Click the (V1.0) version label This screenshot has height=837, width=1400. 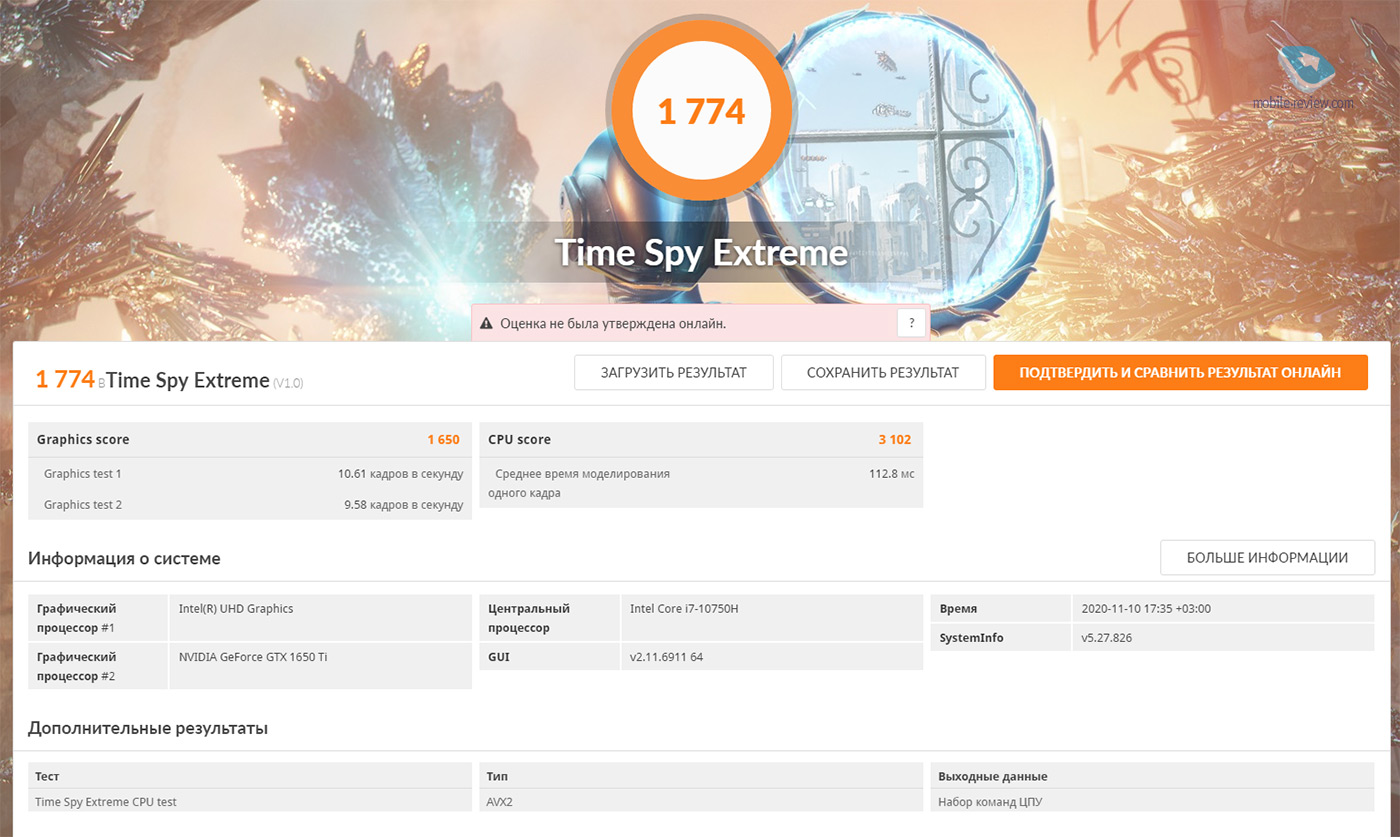point(288,383)
